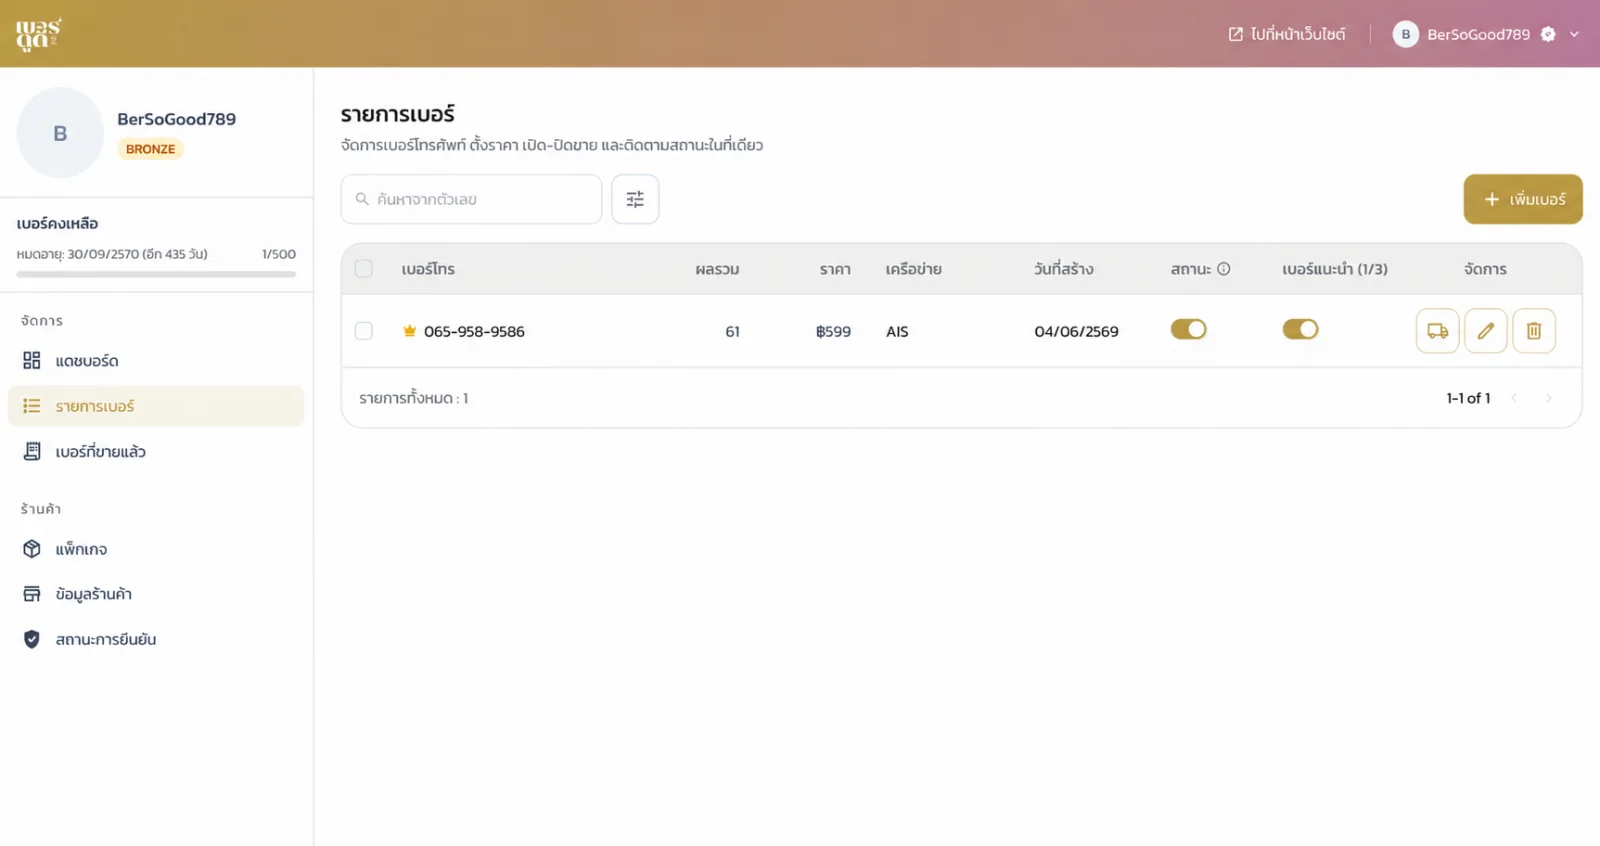Click the 1/500 quota count

pos(279,254)
